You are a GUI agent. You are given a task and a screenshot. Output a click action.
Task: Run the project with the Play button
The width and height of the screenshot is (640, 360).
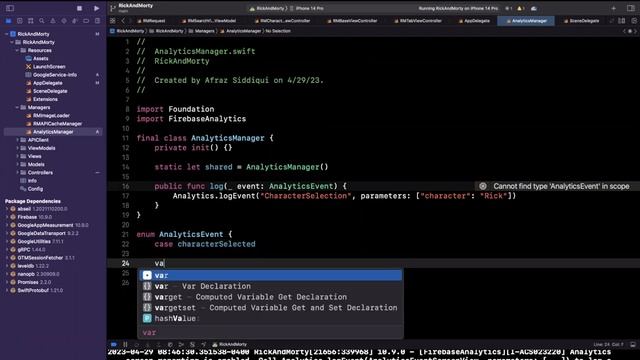click(96, 8)
